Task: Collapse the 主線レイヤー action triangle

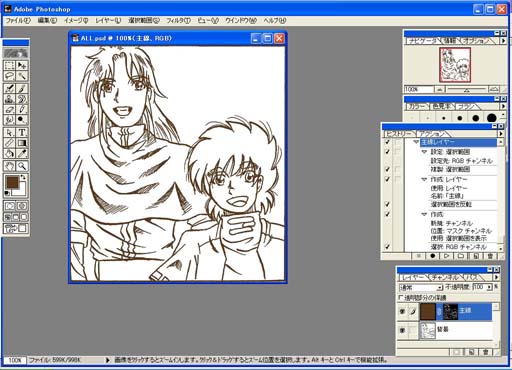Action: [416, 142]
